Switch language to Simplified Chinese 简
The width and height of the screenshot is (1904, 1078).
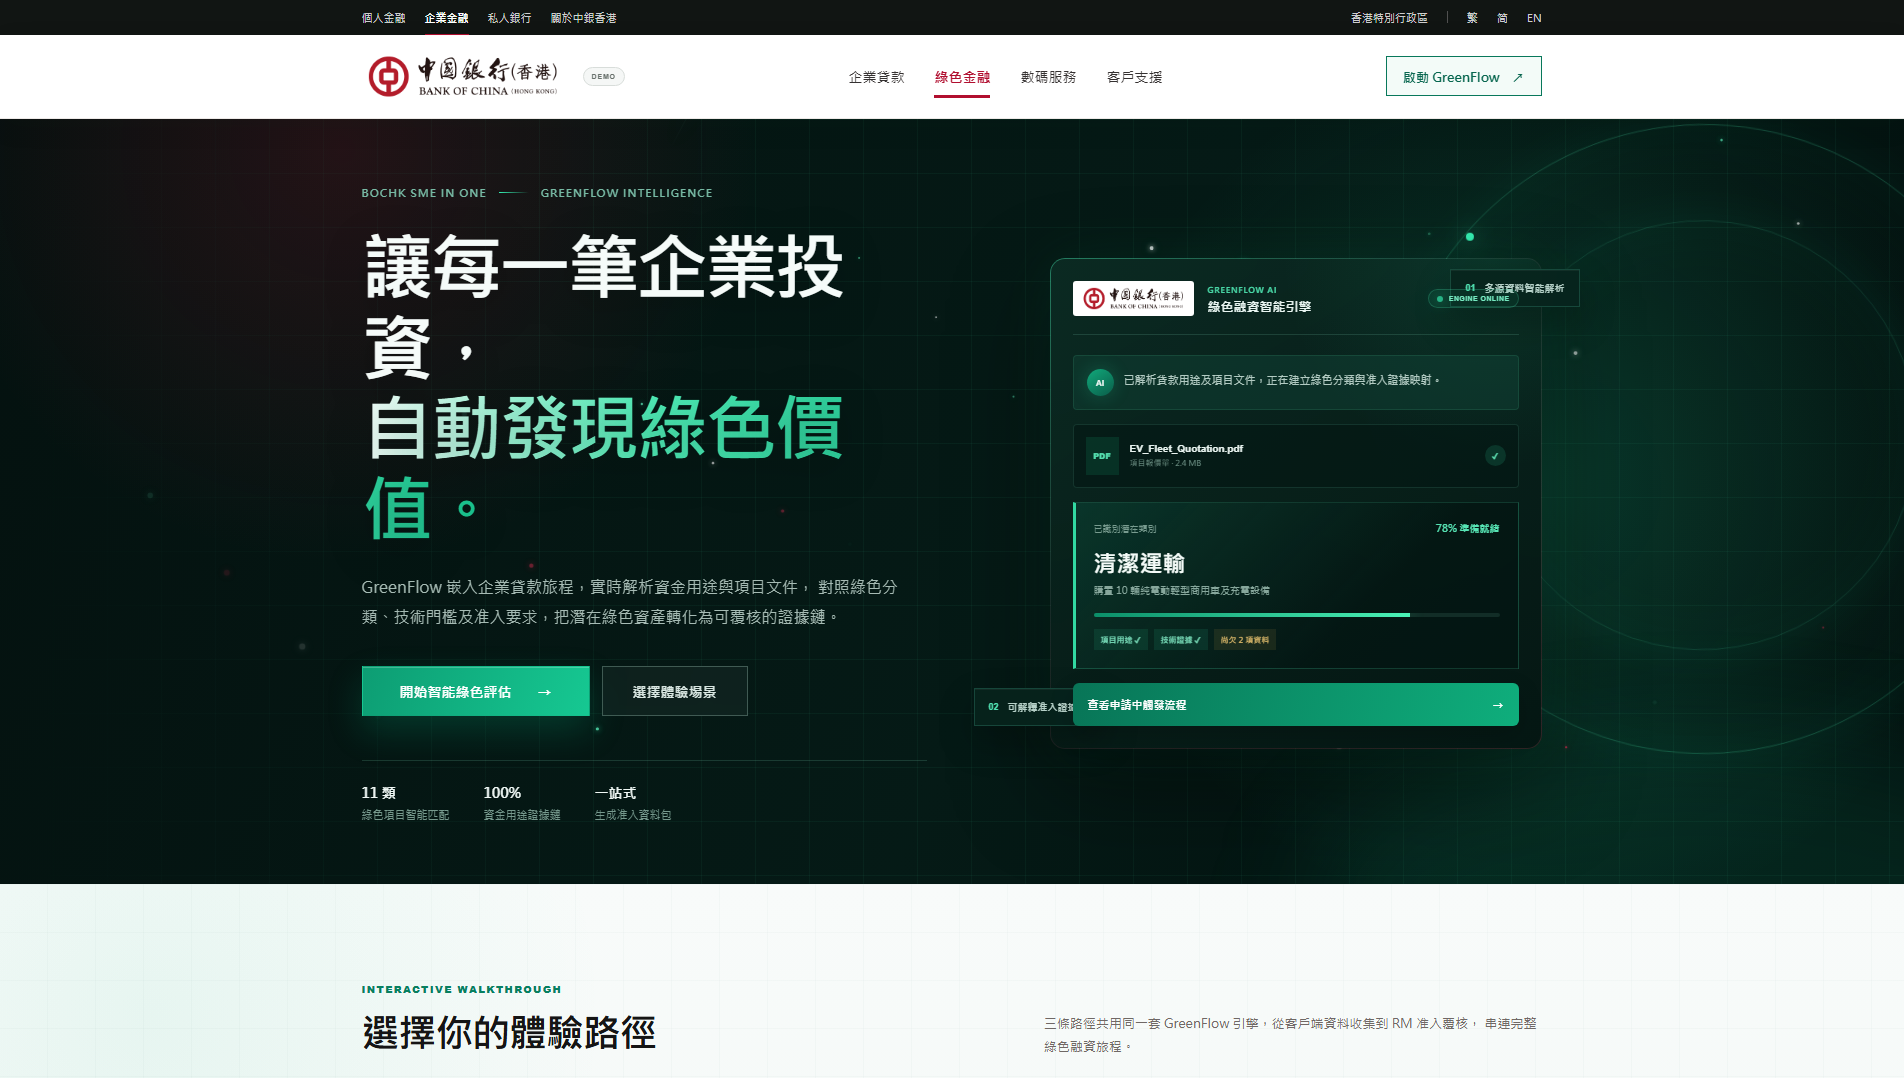(1502, 18)
